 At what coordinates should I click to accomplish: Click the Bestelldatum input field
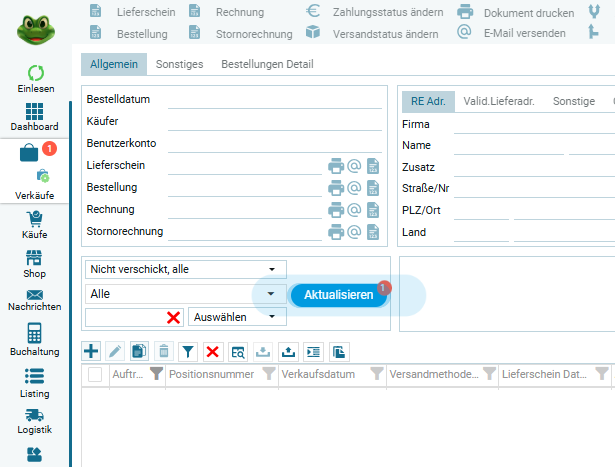274,100
